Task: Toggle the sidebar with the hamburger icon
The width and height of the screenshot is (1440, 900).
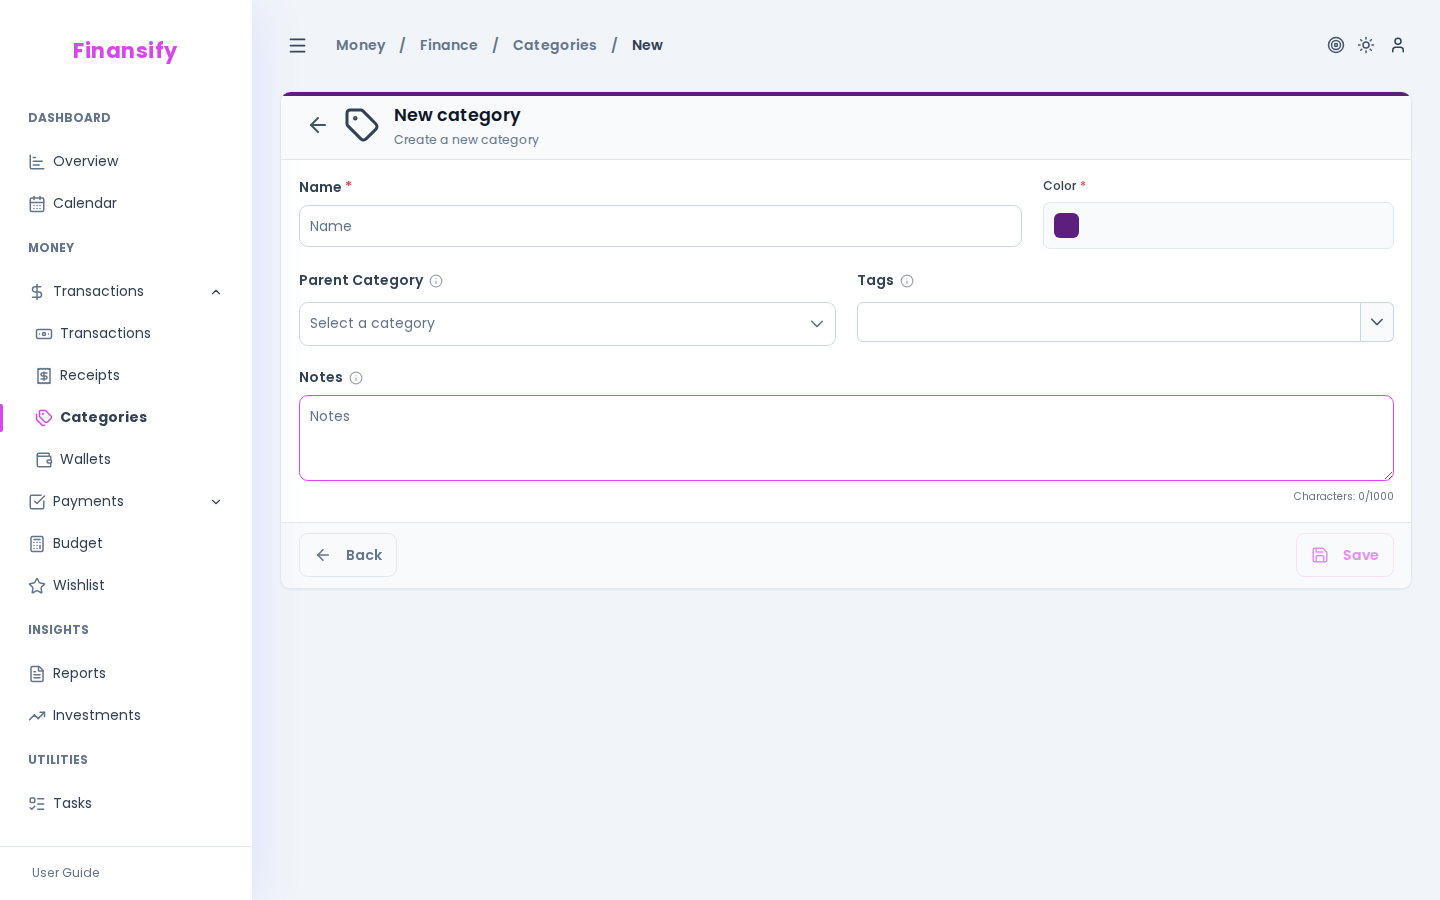Action: 297,45
